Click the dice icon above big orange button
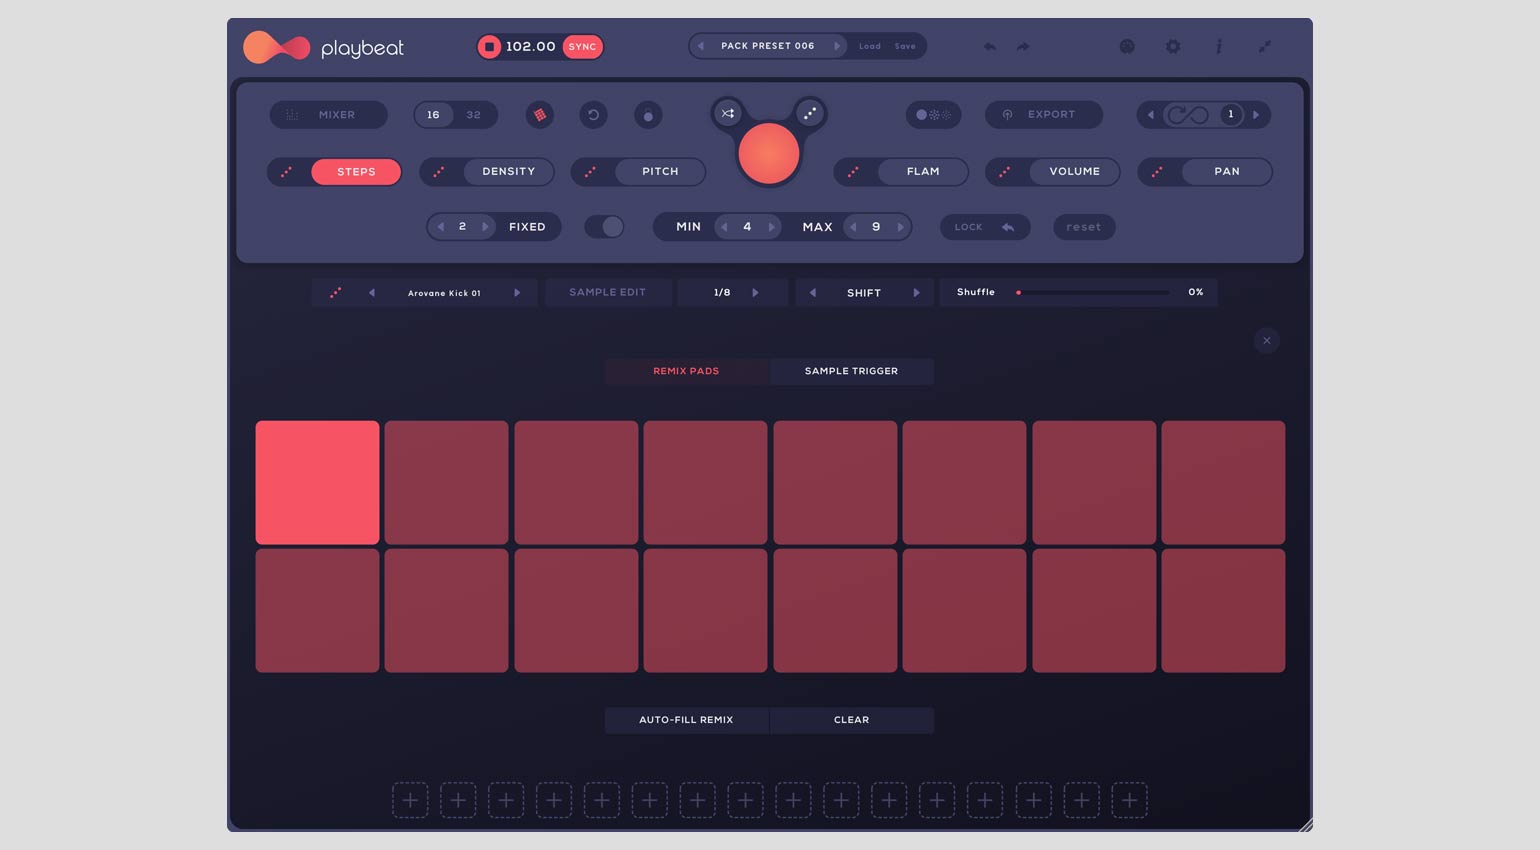The width and height of the screenshot is (1540, 850). point(810,113)
